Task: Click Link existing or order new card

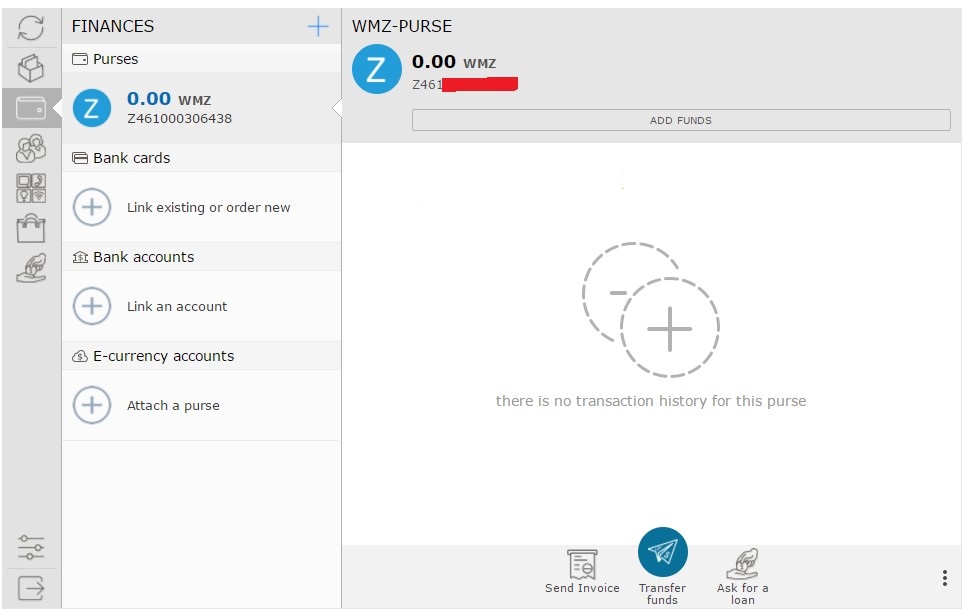Action: tap(201, 207)
